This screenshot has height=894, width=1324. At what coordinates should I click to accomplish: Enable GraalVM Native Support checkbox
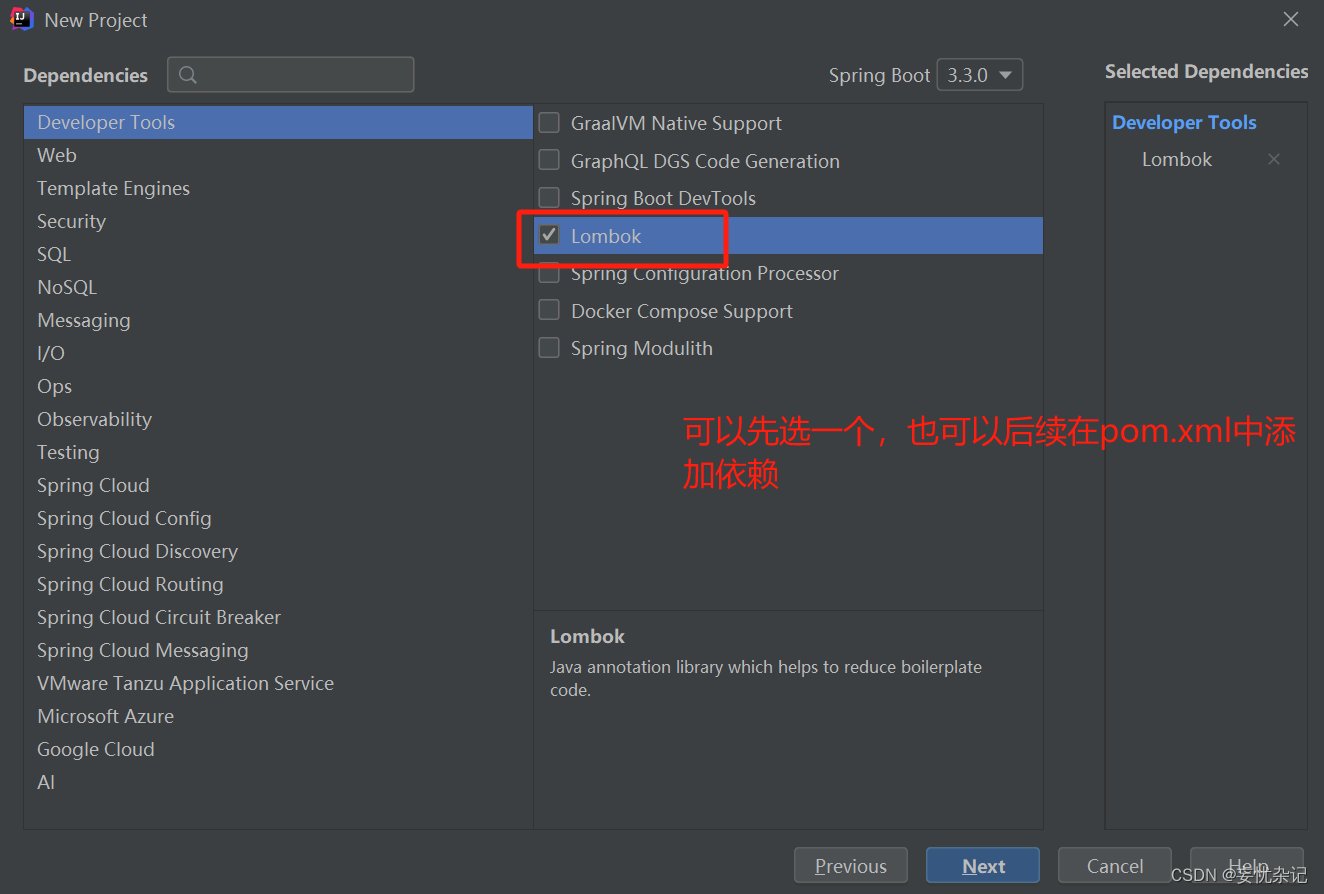pos(549,123)
